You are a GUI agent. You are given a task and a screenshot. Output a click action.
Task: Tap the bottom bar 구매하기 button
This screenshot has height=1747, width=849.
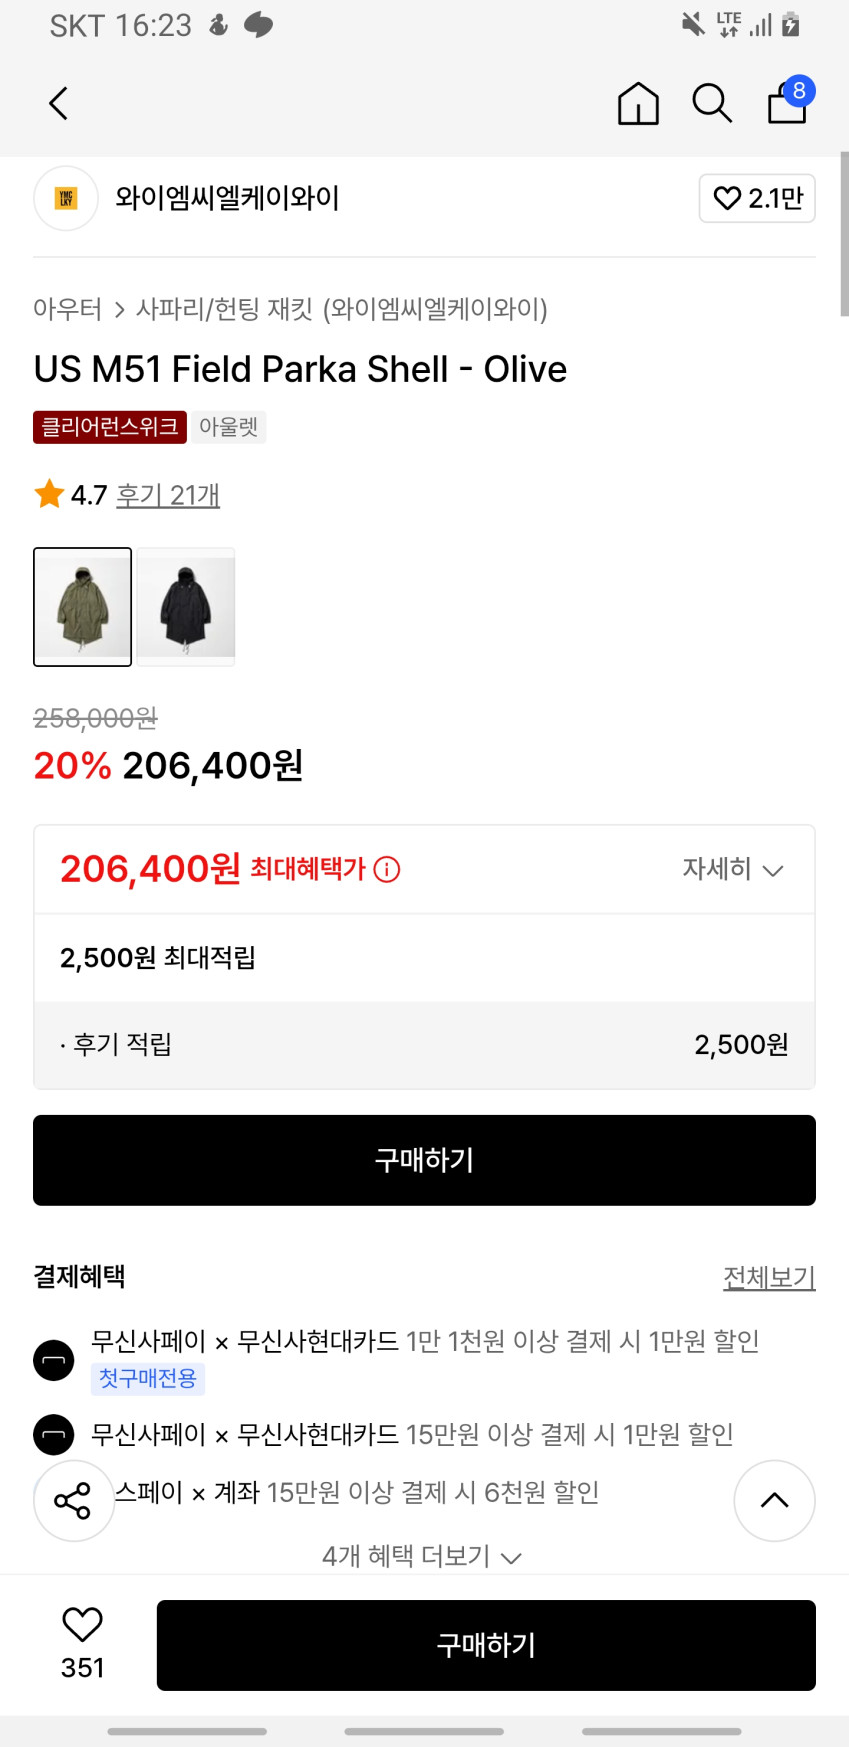[x=486, y=1645]
